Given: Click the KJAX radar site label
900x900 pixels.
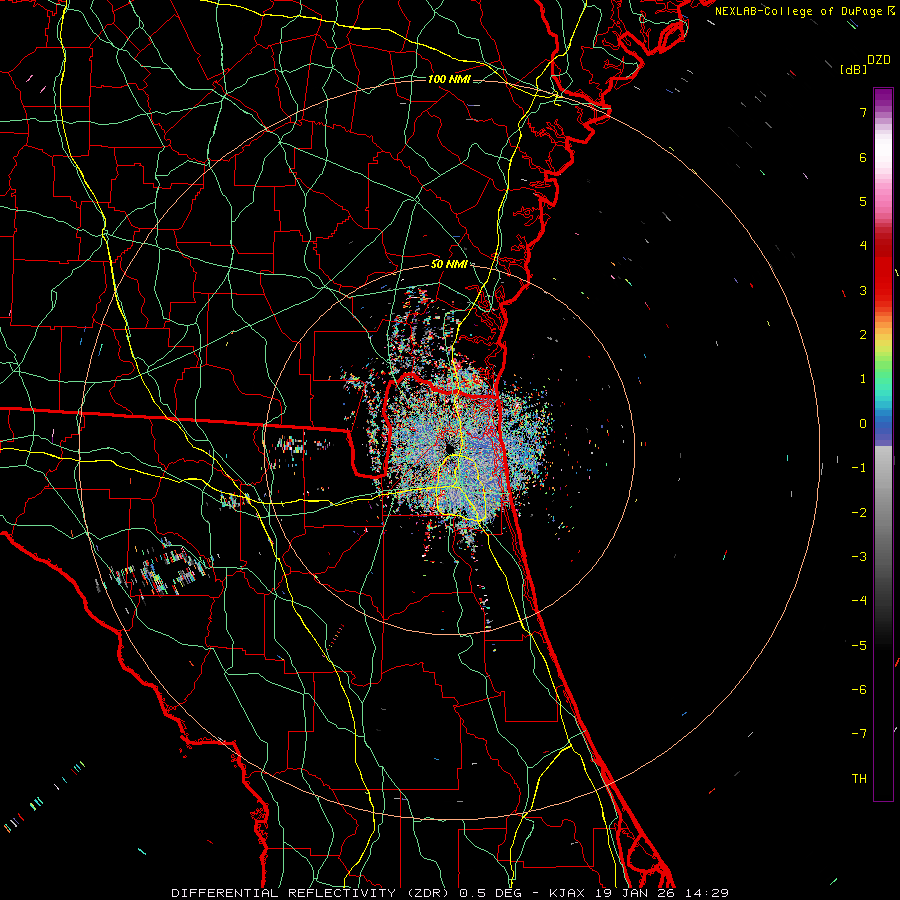Looking at the screenshot, I should [x=568, y=893].
